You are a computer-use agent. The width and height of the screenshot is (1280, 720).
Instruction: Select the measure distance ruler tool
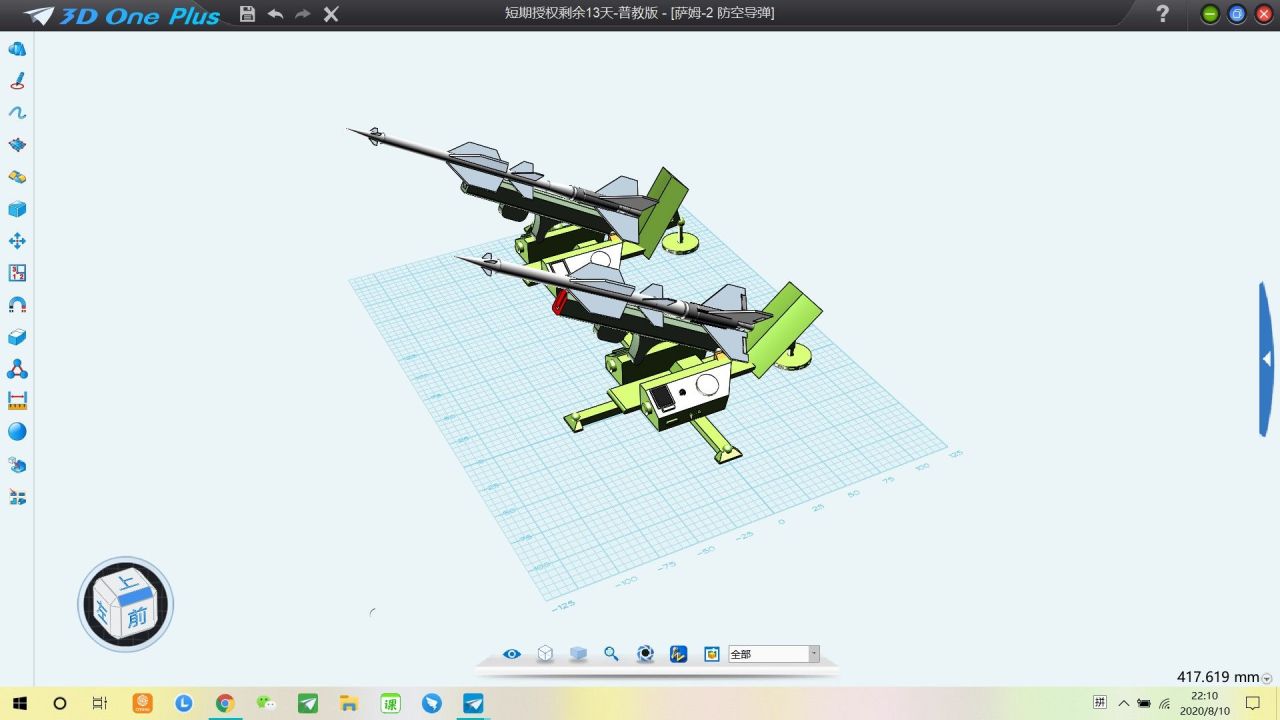(17, 400)
